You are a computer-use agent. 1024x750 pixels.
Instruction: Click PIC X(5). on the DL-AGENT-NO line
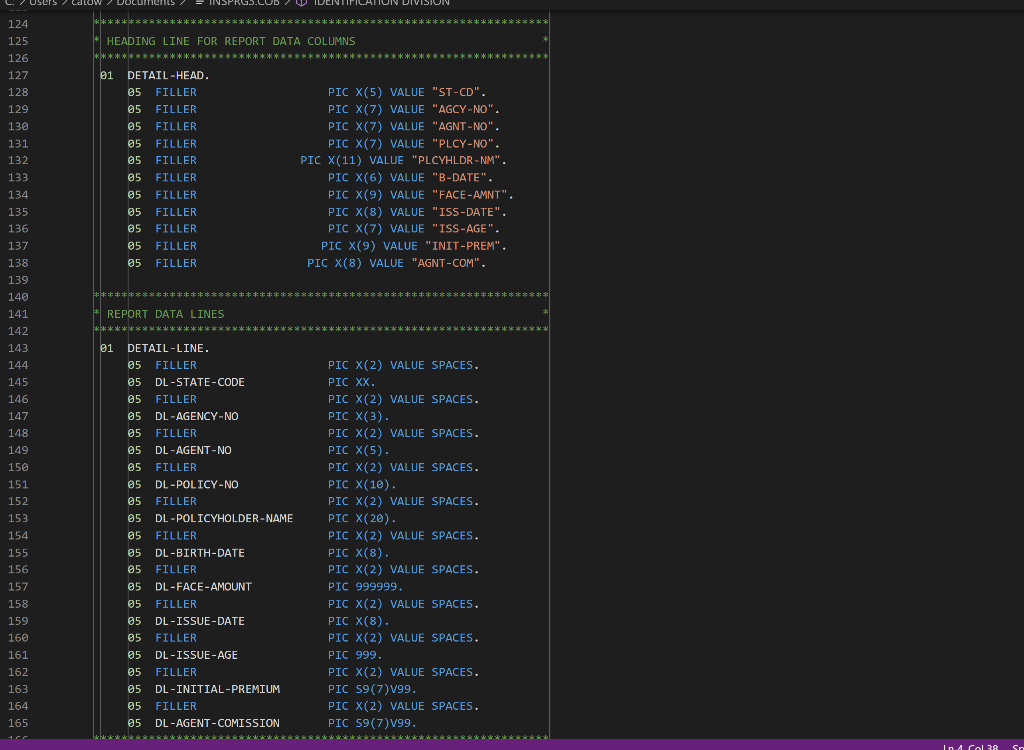[x=359, y=450]
